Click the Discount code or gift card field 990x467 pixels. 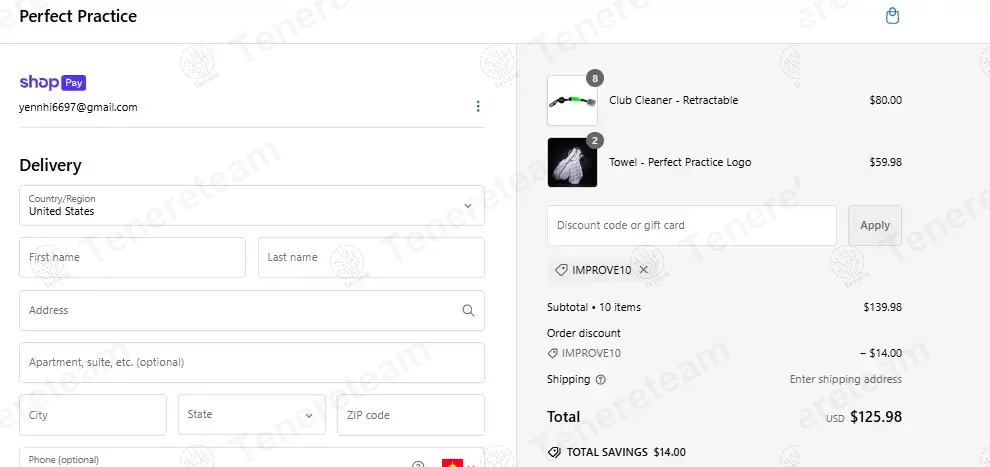coord(692,225)
